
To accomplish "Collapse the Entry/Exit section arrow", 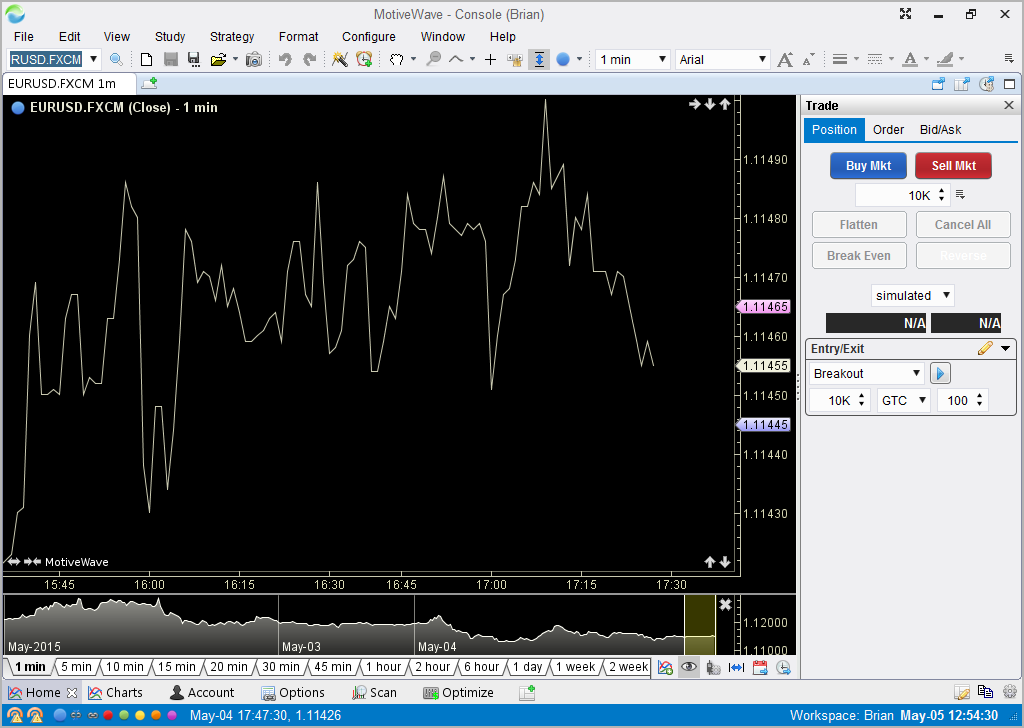I will pyautogui.click(x=1006, y=349).
